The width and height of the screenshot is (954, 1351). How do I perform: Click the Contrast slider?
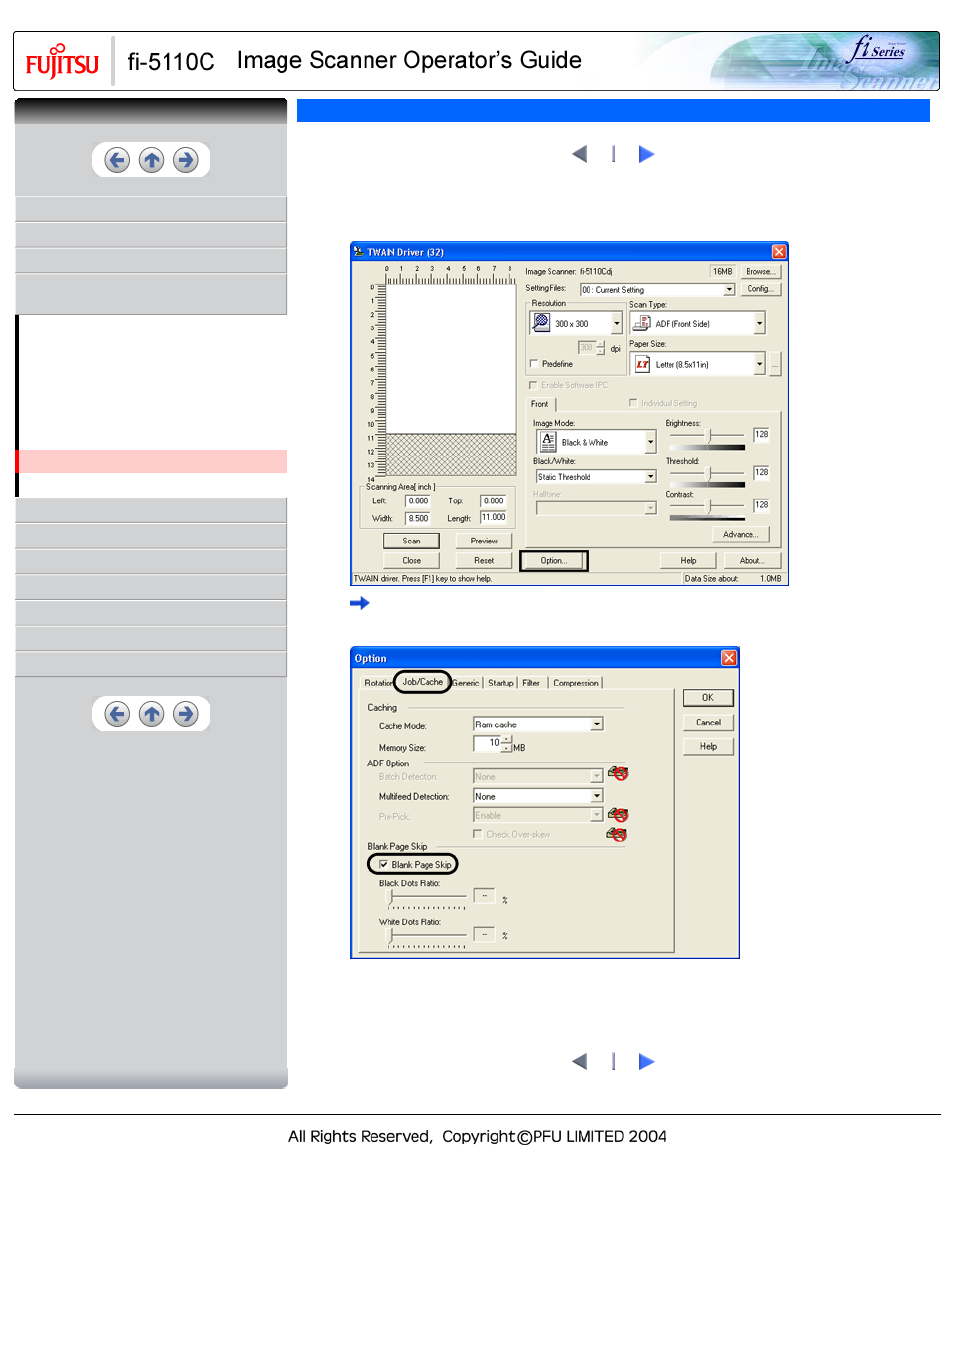click(709, 507)
